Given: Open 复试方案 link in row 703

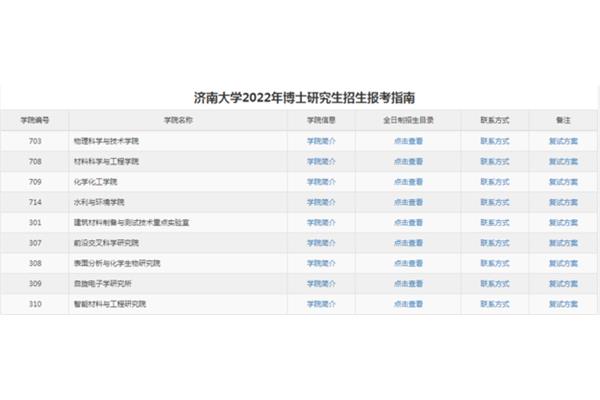Looking at the screenshot, I should click(x=563, y=141).
